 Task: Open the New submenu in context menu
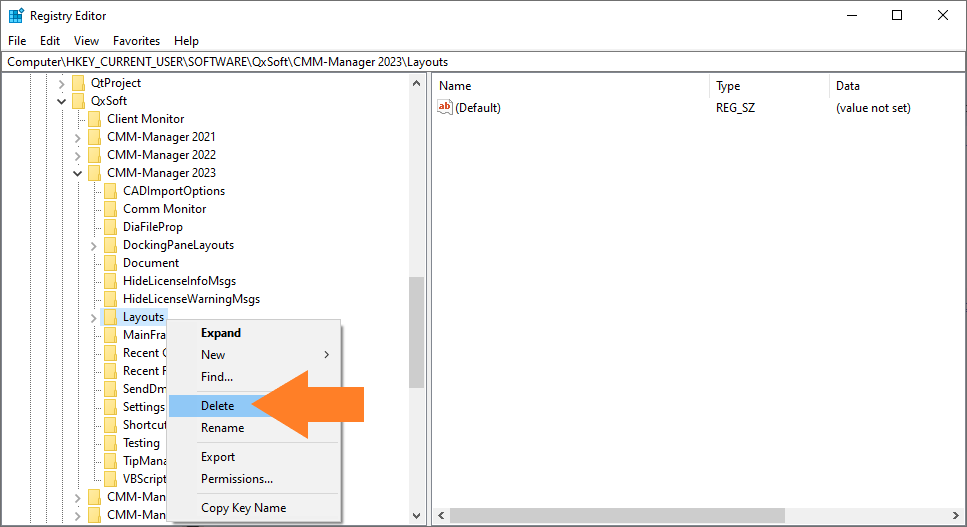213,355
